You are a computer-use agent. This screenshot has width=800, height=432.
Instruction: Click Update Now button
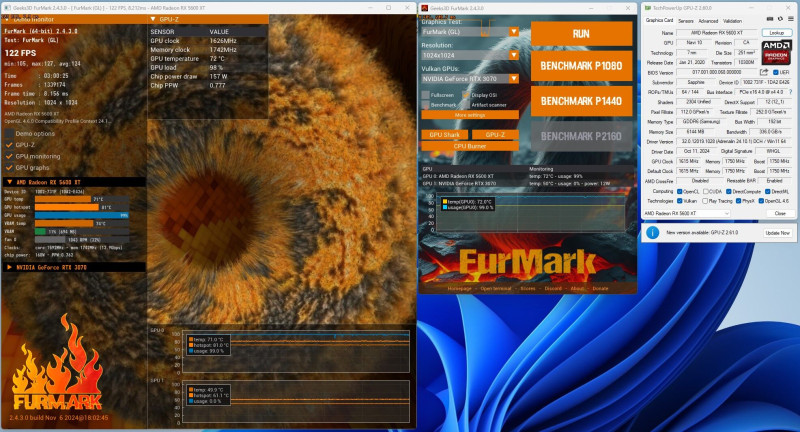[x=778, y=233]
